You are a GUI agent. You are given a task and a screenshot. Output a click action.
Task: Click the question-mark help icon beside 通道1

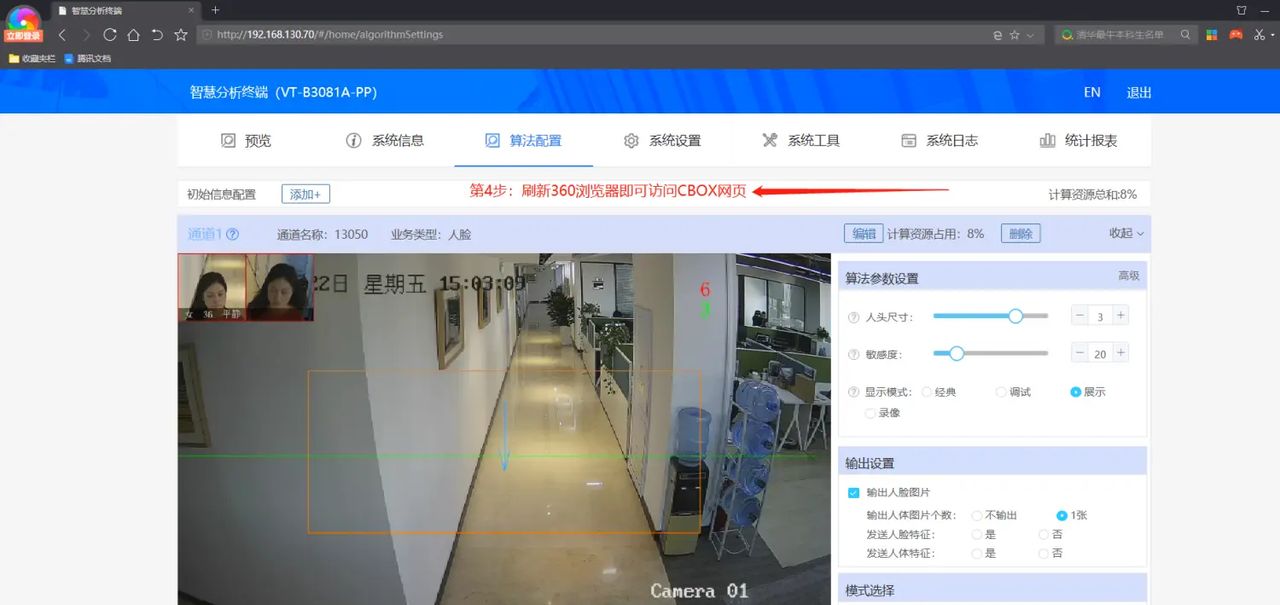[231, 233]
